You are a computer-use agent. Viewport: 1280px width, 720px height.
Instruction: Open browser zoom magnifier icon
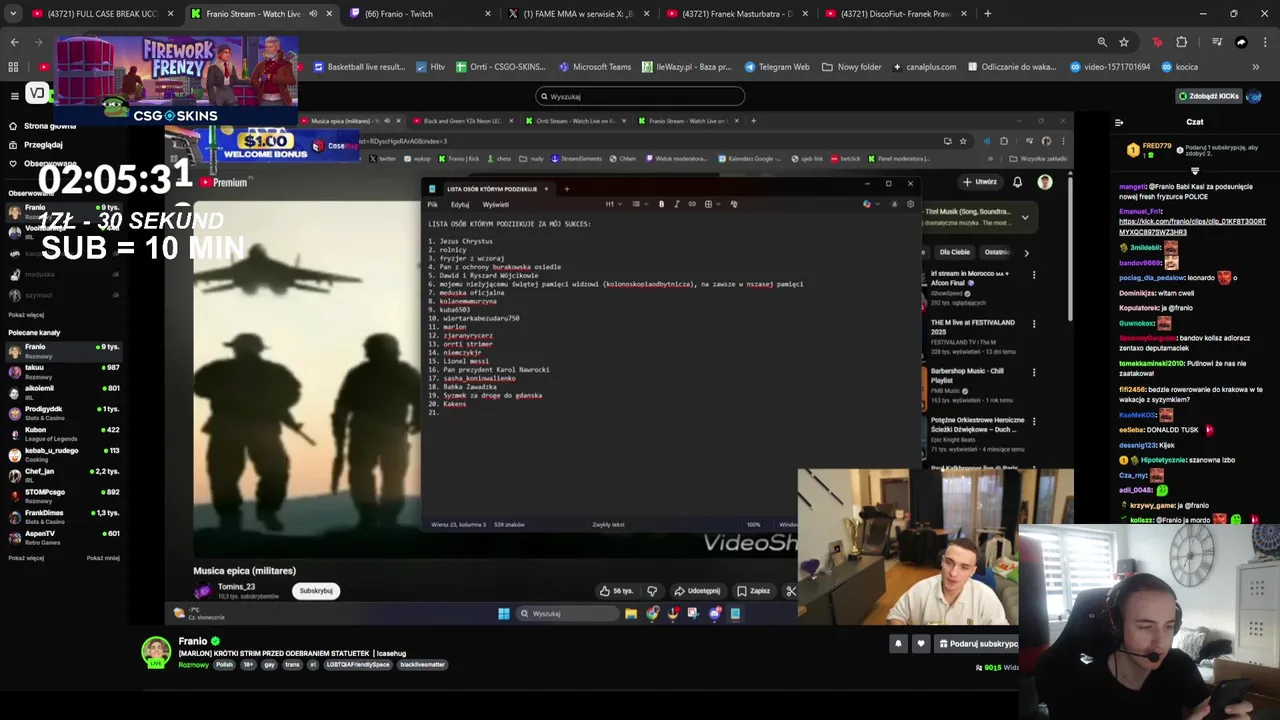[1102, 42]
